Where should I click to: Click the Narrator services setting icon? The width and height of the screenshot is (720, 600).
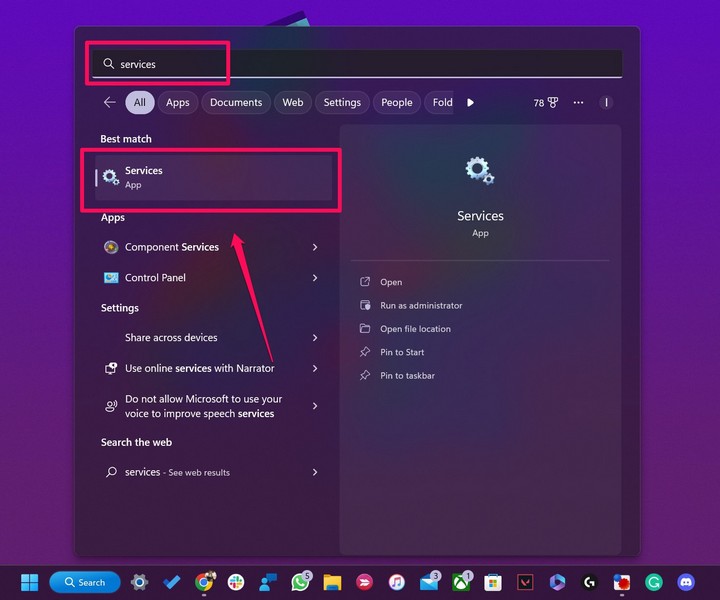click(111, 368)
